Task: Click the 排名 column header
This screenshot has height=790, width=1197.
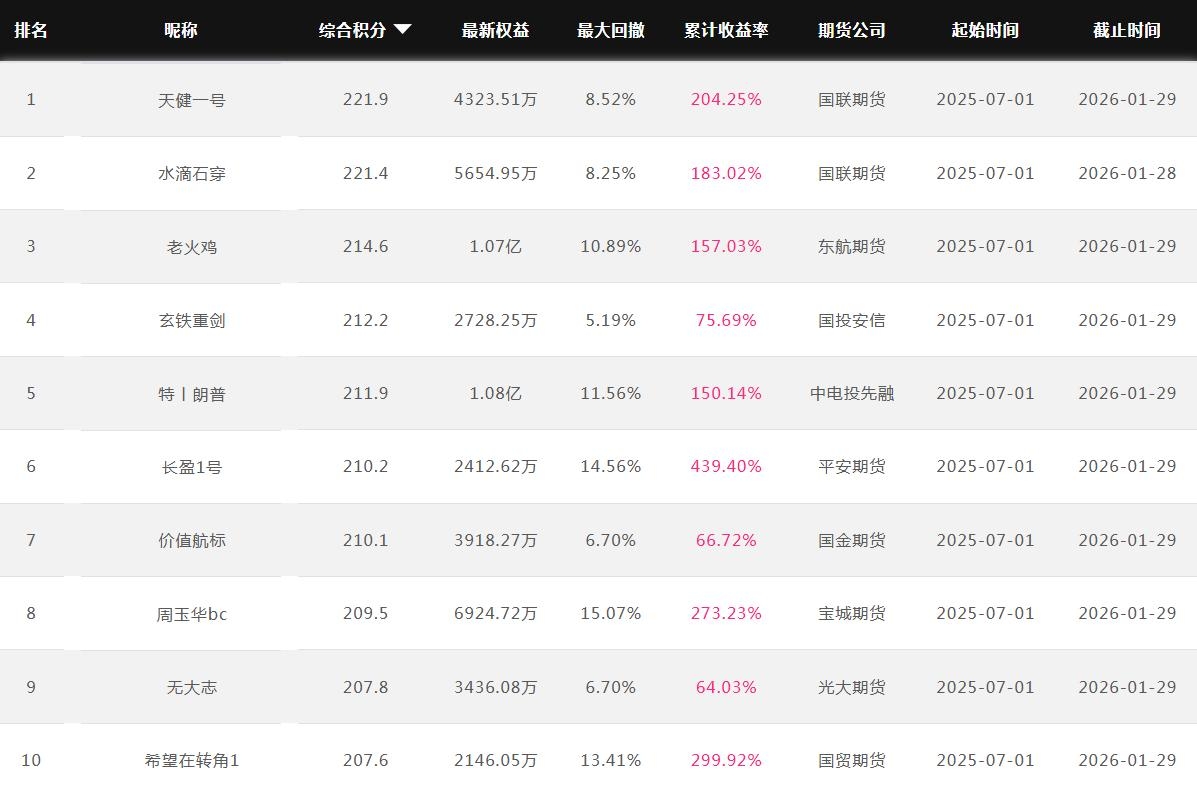Action: tap(31, 30)
